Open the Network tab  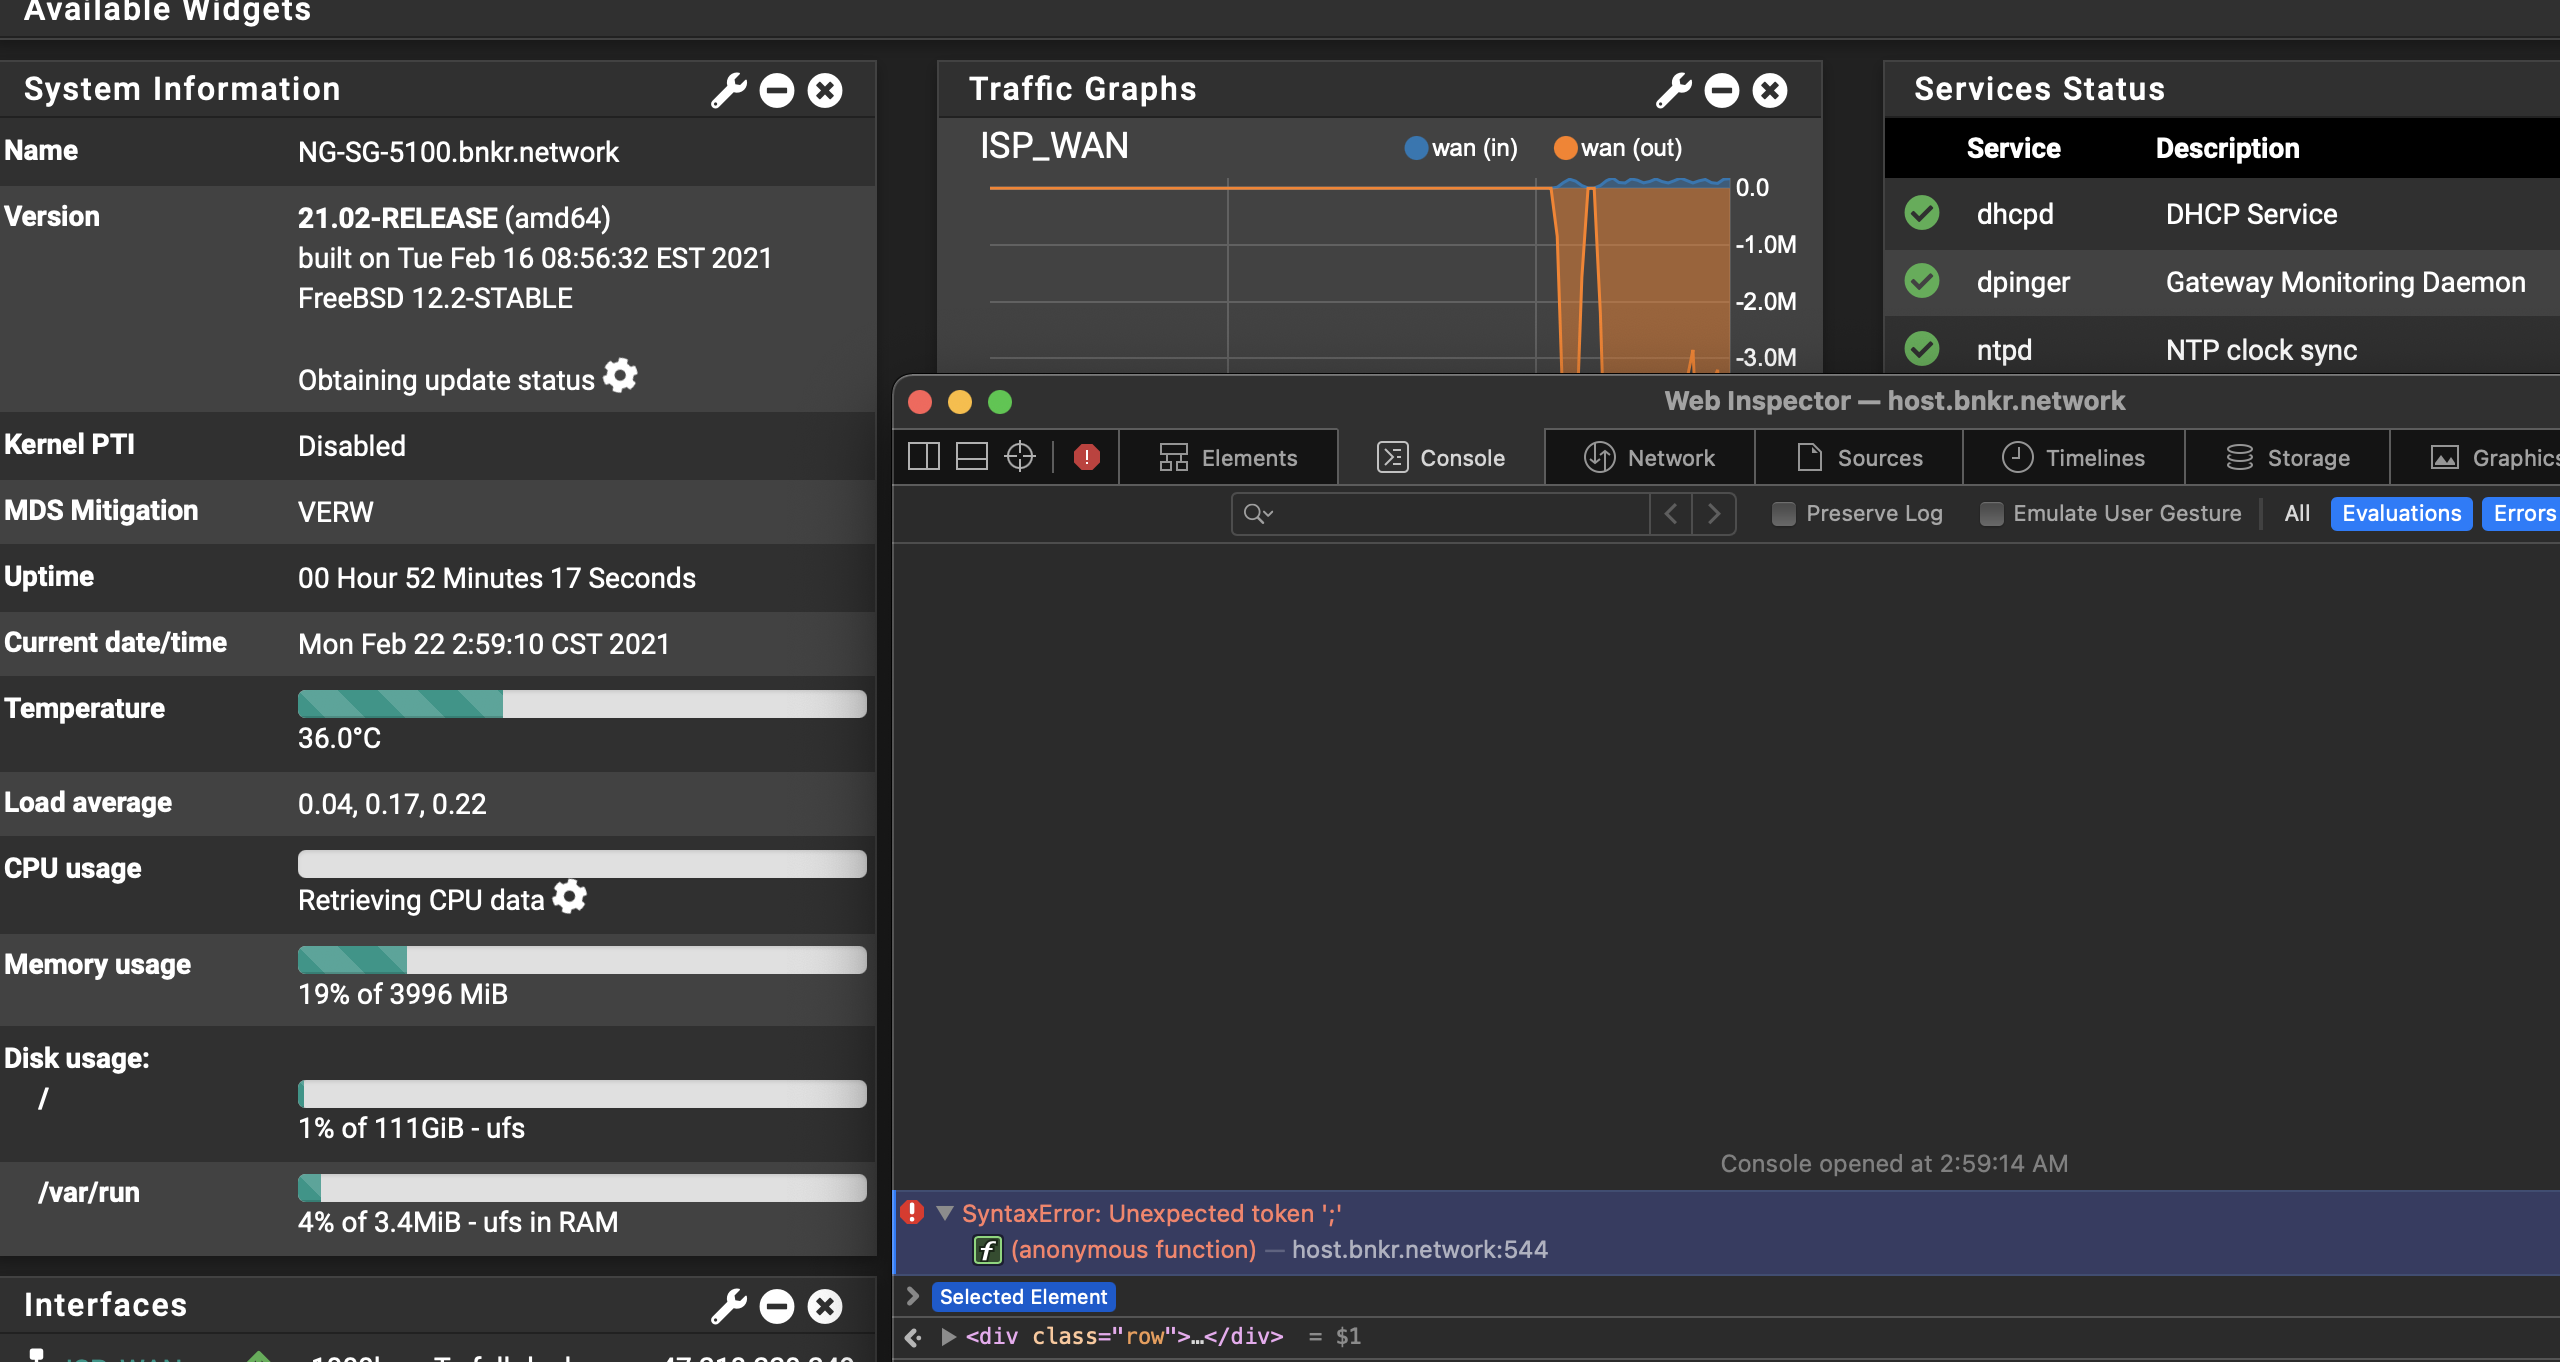tap(1650, 458)
